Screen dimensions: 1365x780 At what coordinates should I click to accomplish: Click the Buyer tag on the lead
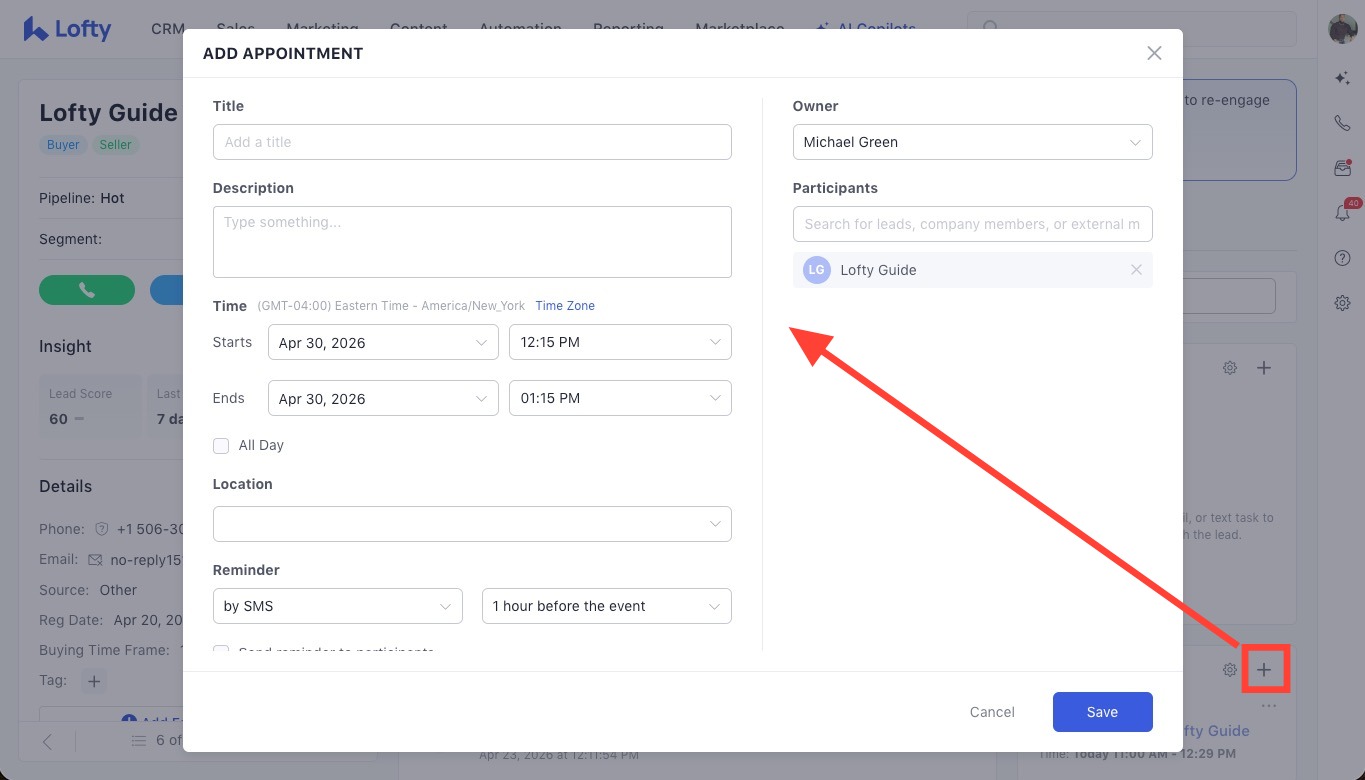tap(63, 145)
